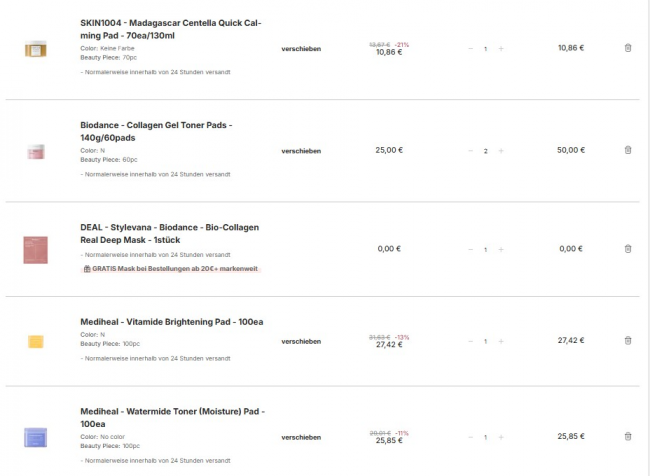Open the Mediheal Vitamide Brightening Pad thumbnail

(x=36, y=342)
